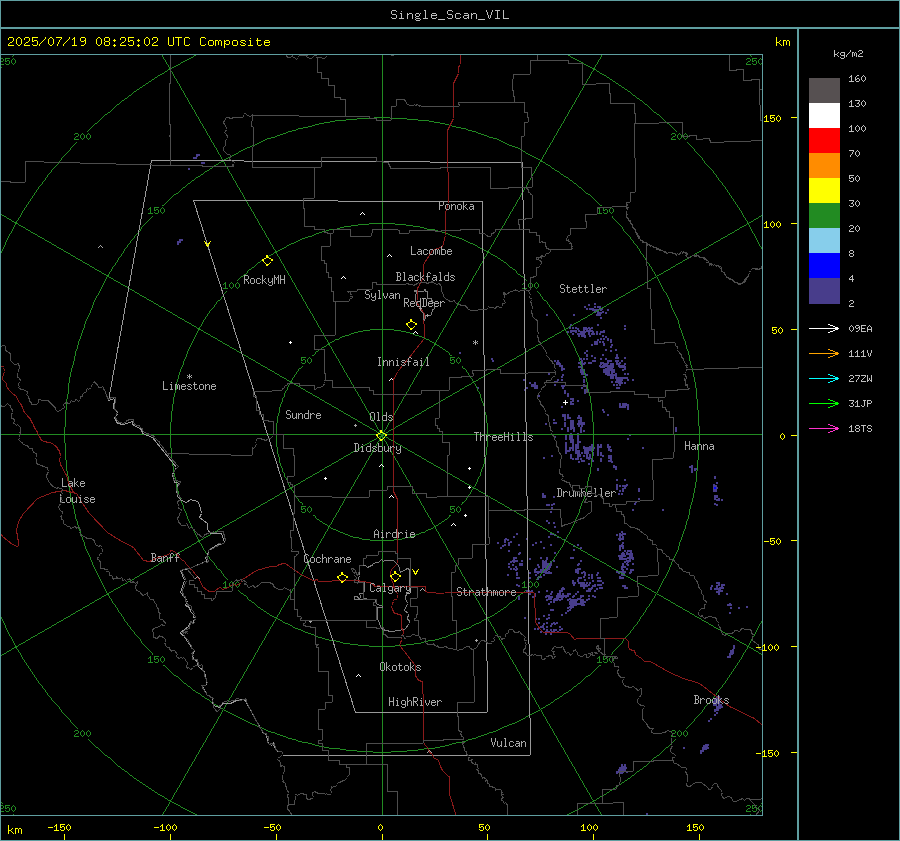Select the white 100-130 color band
Screen dimensions: 900x841
pyautogui.click(x=824, y=116)
